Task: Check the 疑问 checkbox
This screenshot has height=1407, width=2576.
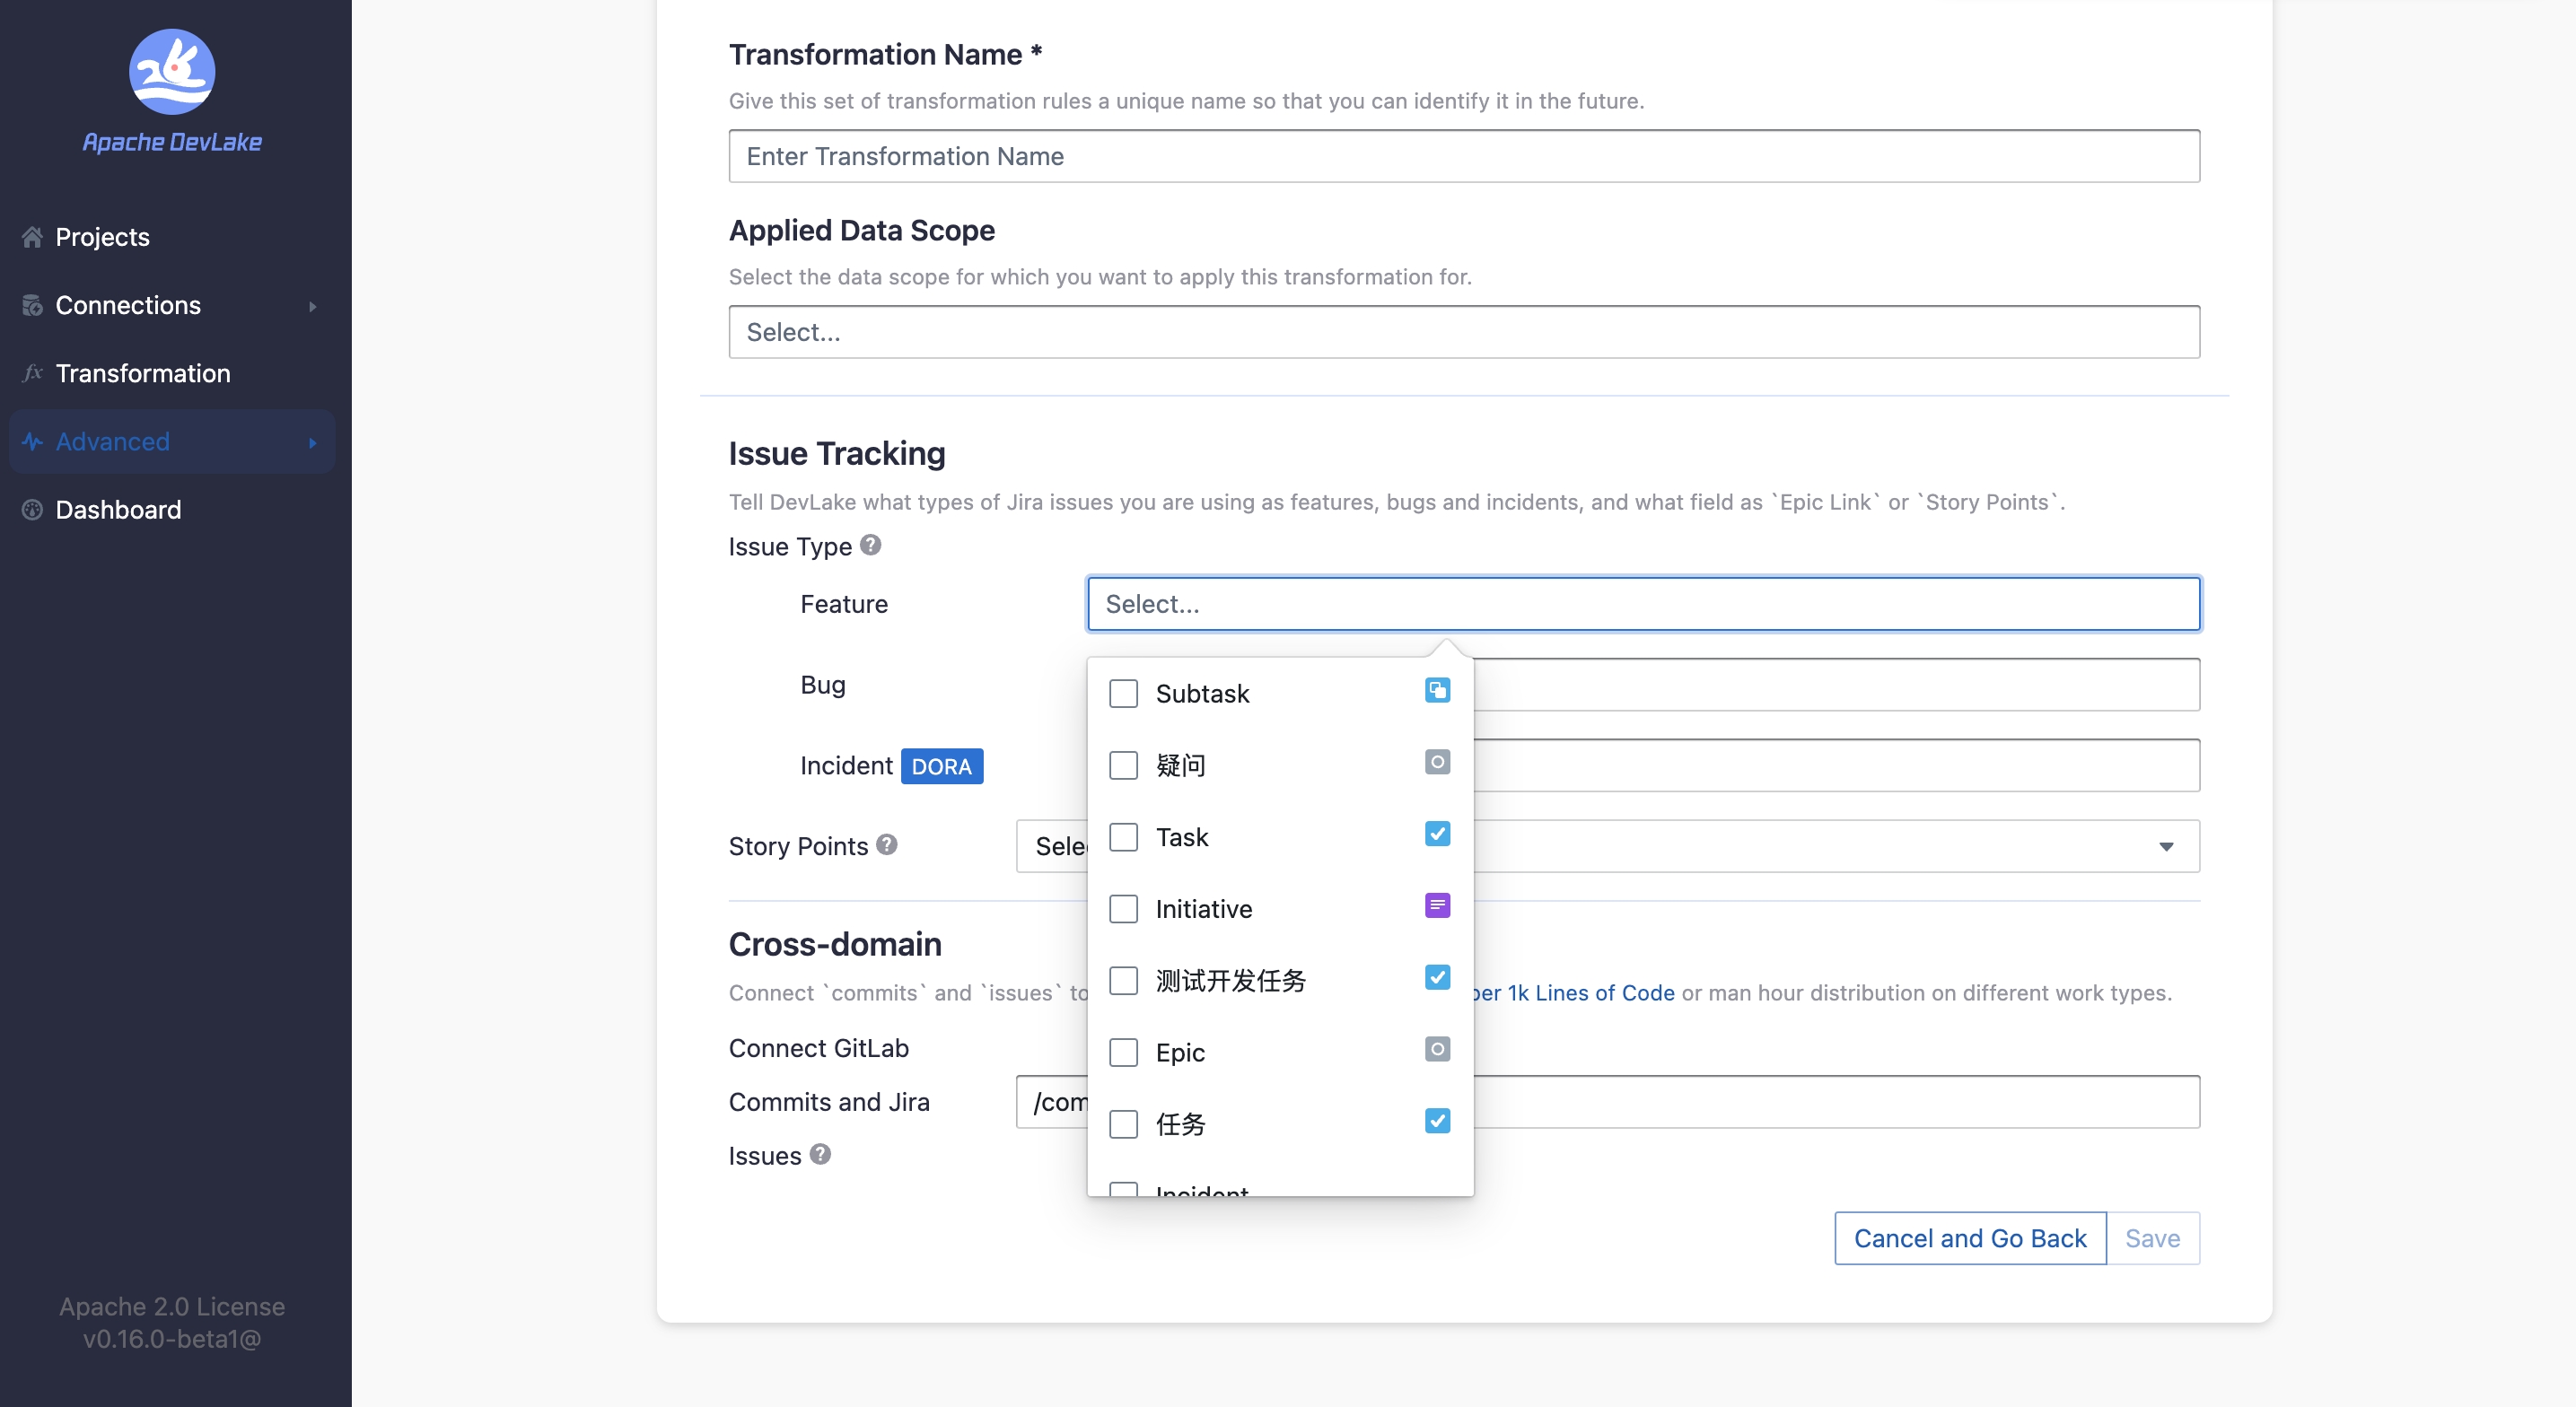Action: (1124, 765)
